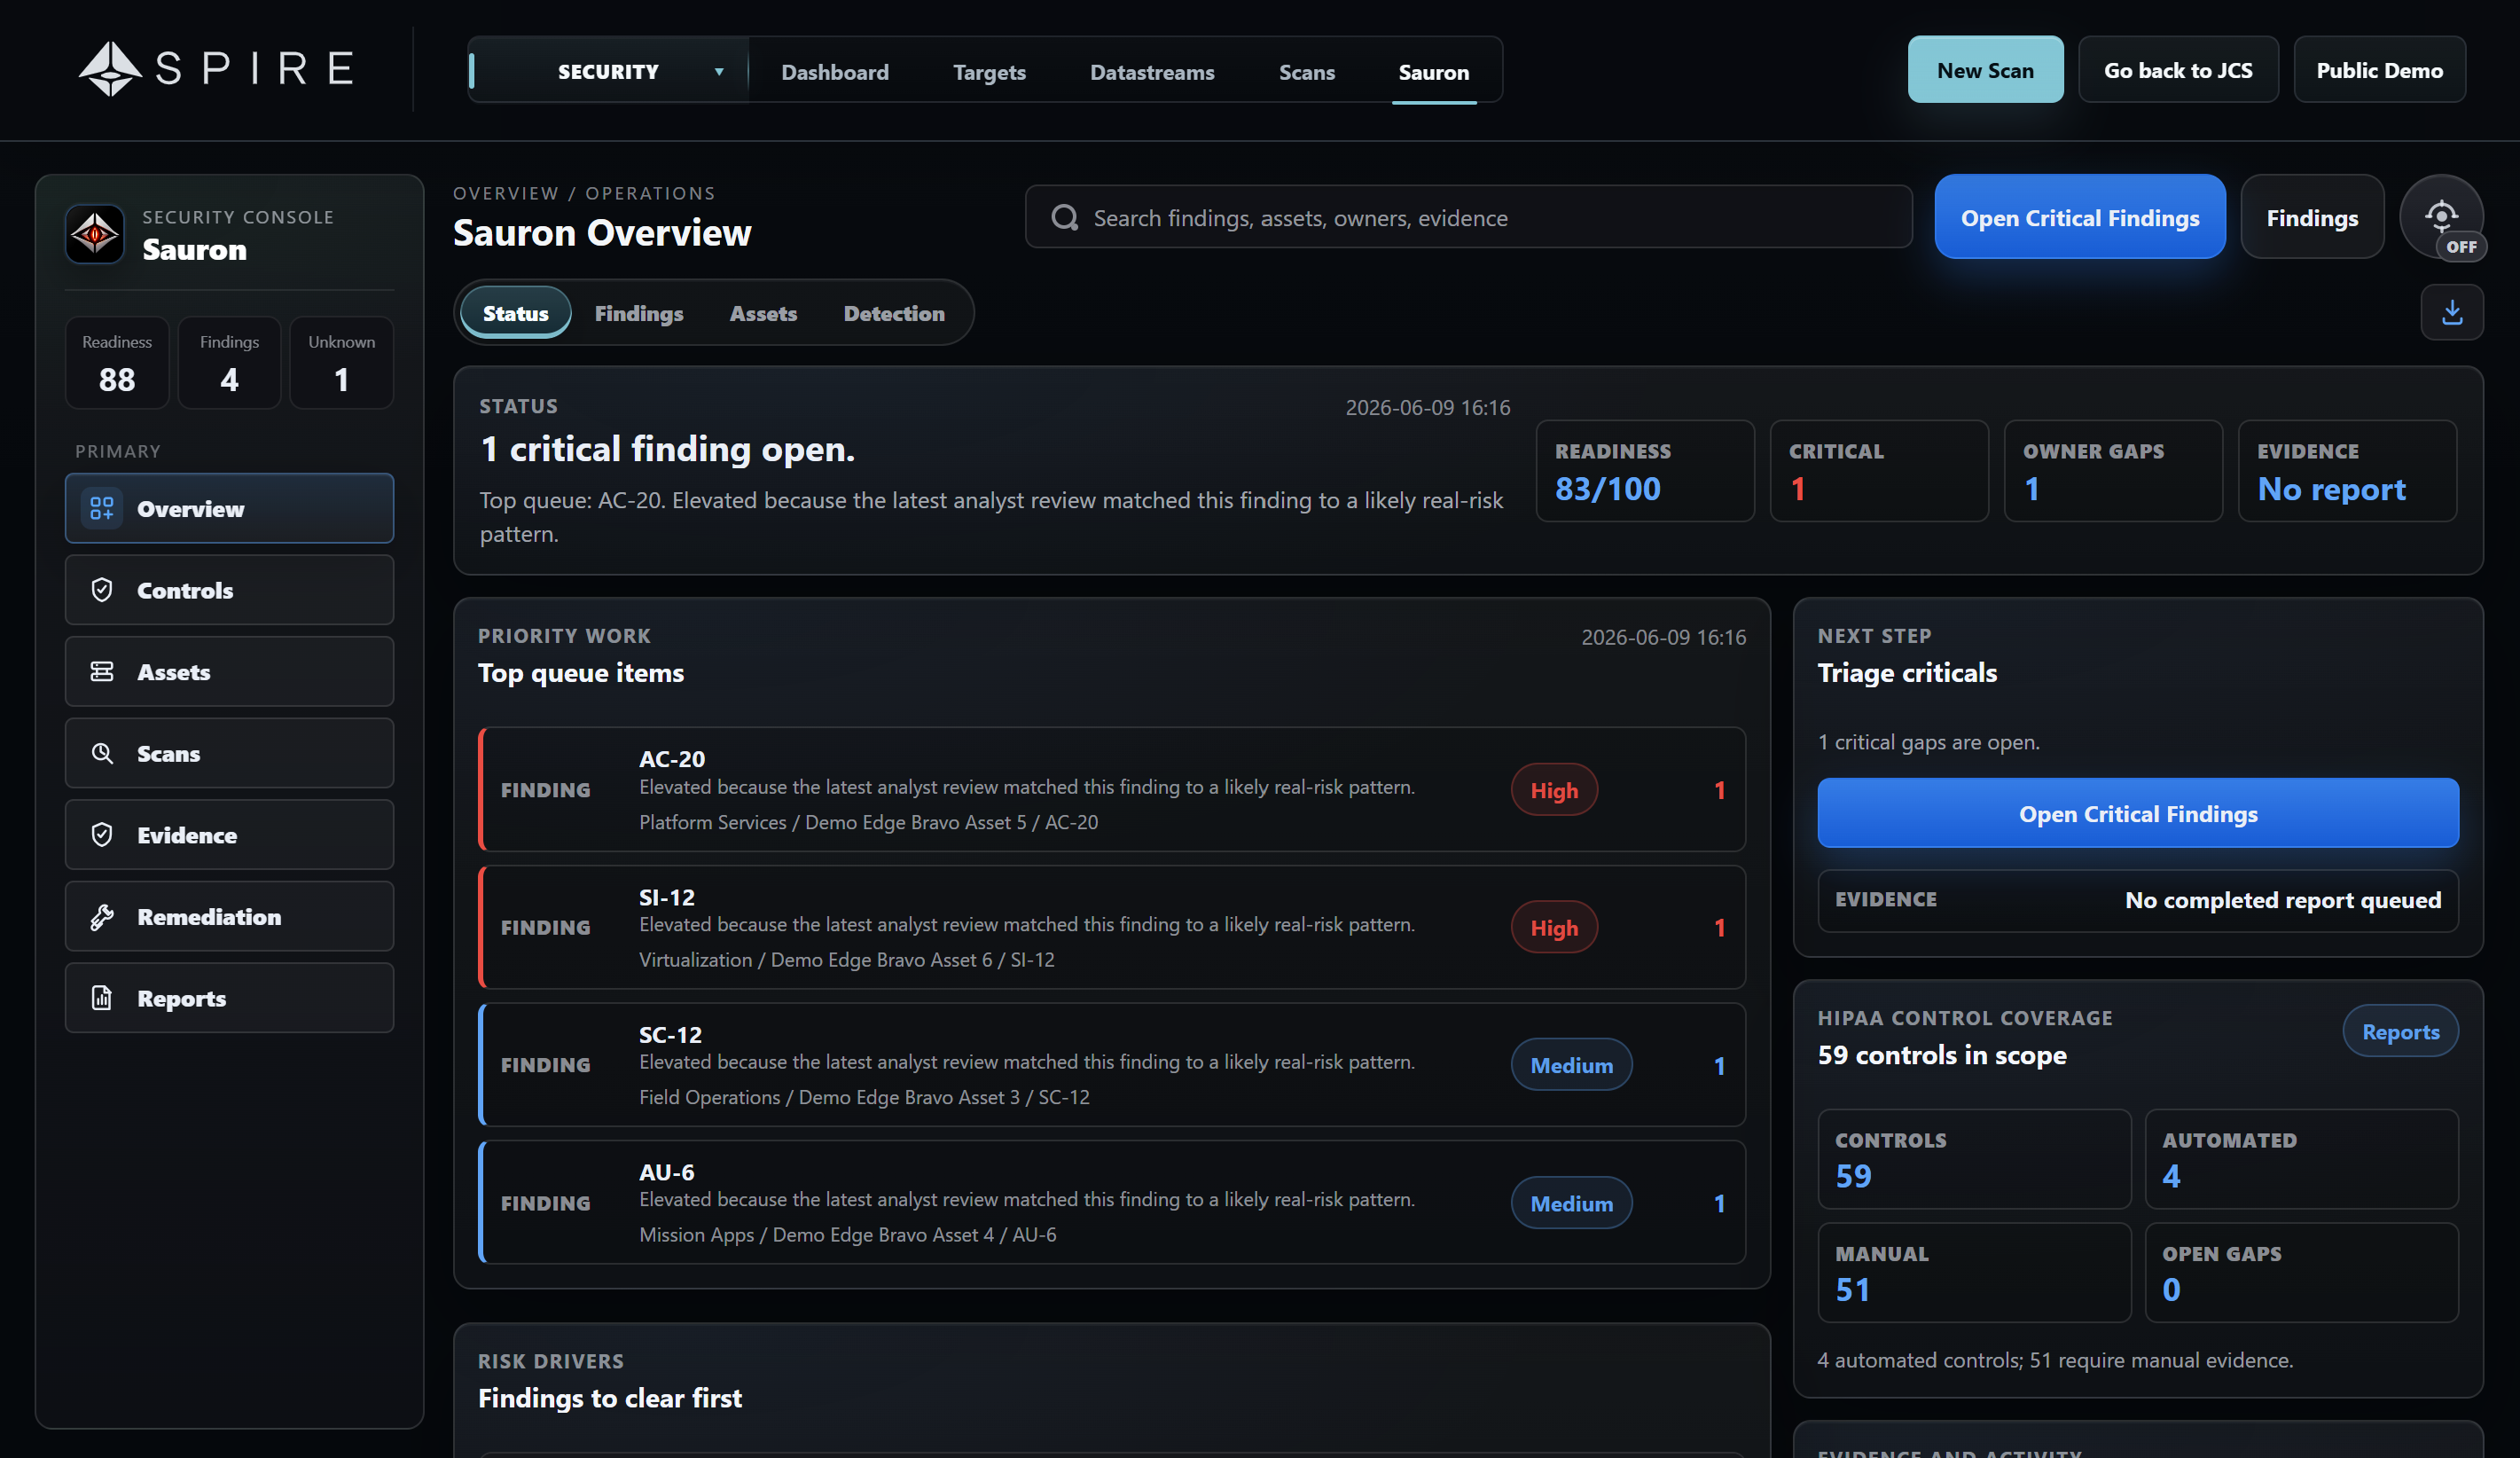Click the High badge on AC-20
Image resolution: width=2520 pixels, height=1458 pixels.
[x=1553, y=790]
